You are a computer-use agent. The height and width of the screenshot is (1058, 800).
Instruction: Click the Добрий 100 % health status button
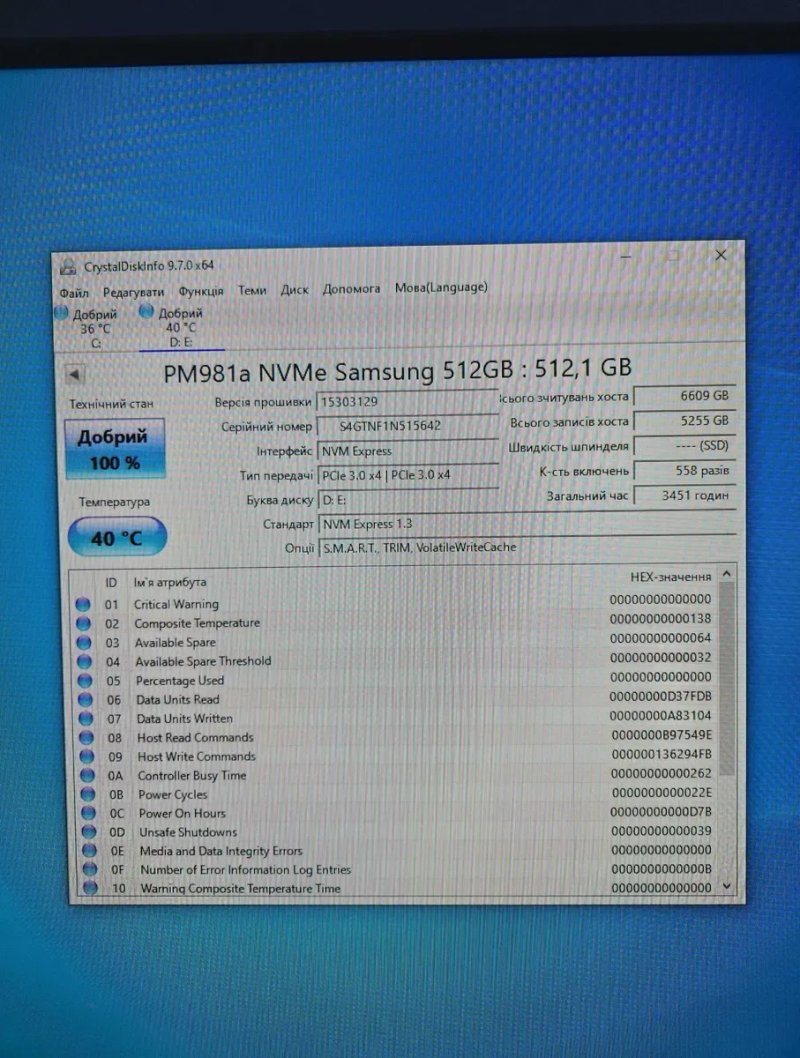click(x=114, y=449)
